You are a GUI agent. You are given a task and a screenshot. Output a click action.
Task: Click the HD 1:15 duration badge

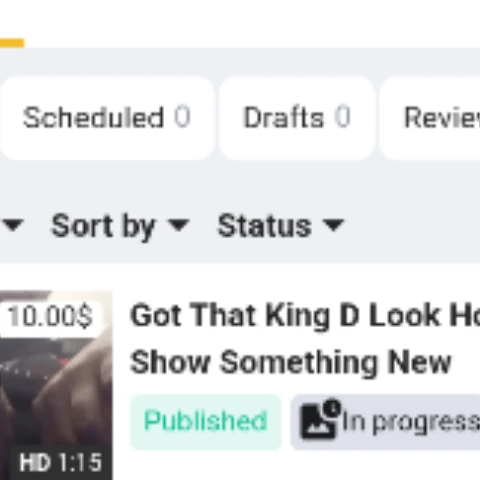coord(60,463)
